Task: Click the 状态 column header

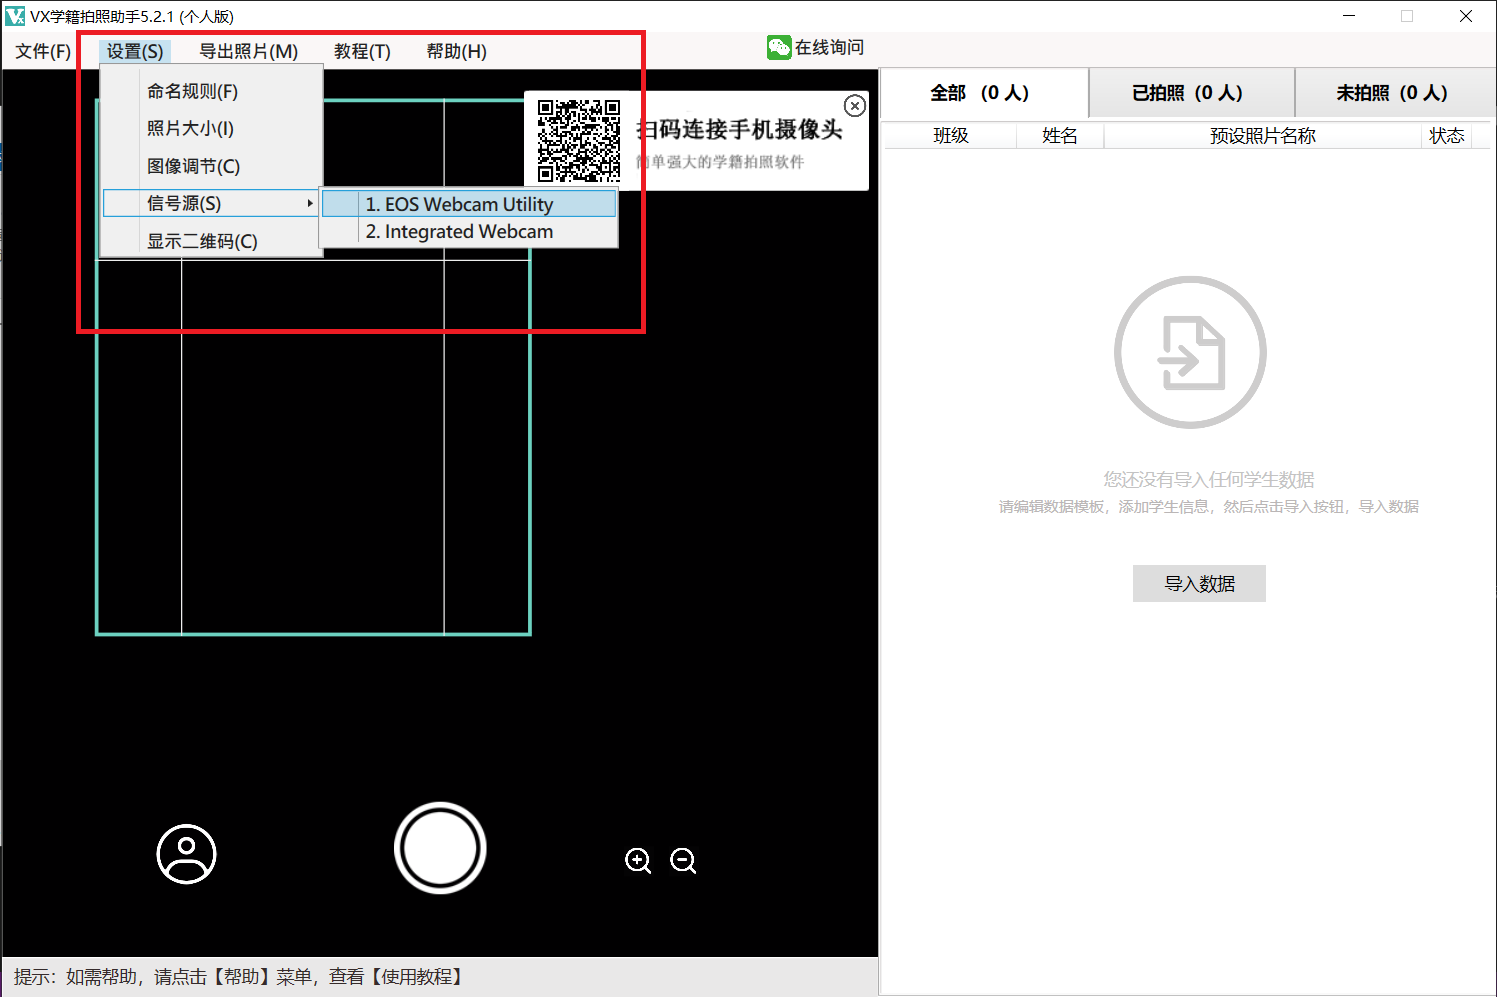Action: [x=1447, y=135]
